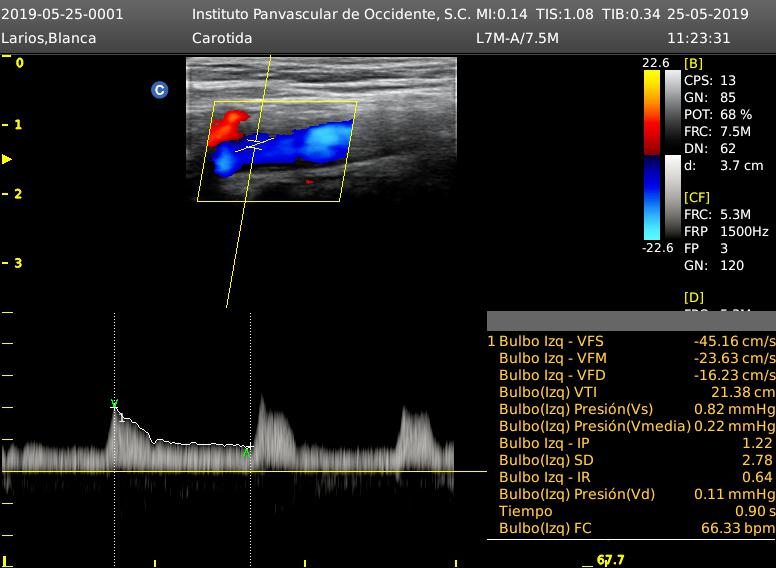Viewport: 776px width, 568px height.
Task: Click the CPS: 13 parameter
Action: pyautogui.click(x=710, y=80)
